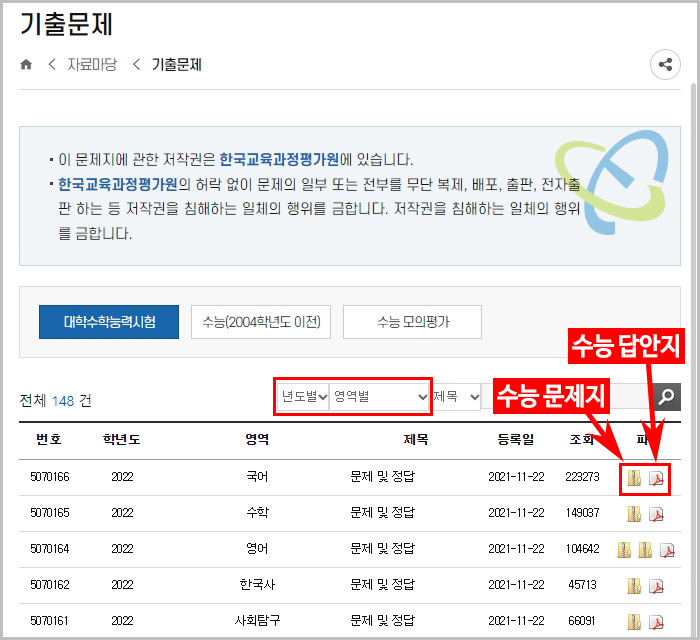Image resolution: width=700 pixels, height=640 pixels.
Task: Click row number 5070164
Action: 50,549
